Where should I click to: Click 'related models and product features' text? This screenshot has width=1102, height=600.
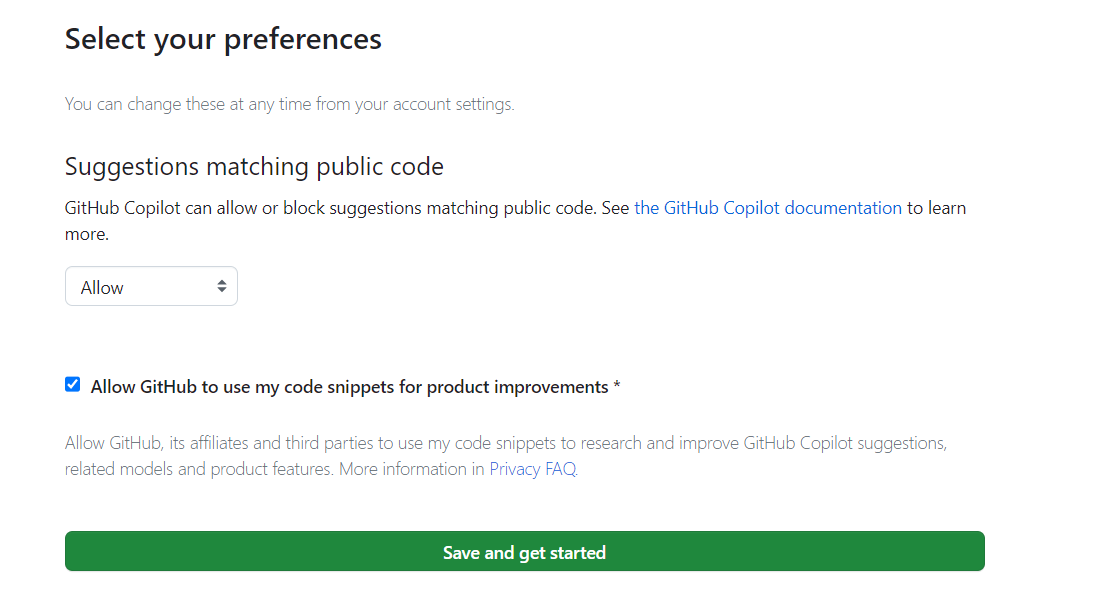pos(199,469)
